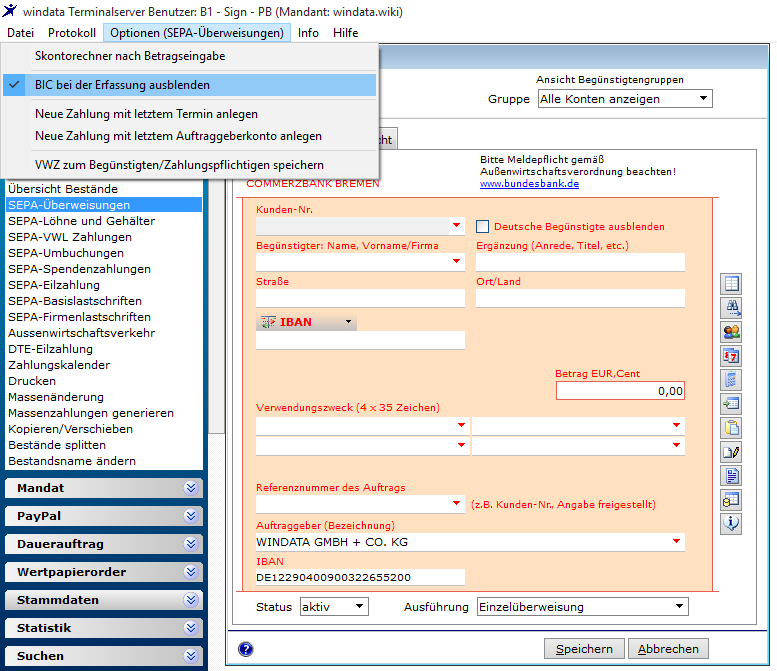
Task: Open the Hilfe menu
Action: [345, 33]
